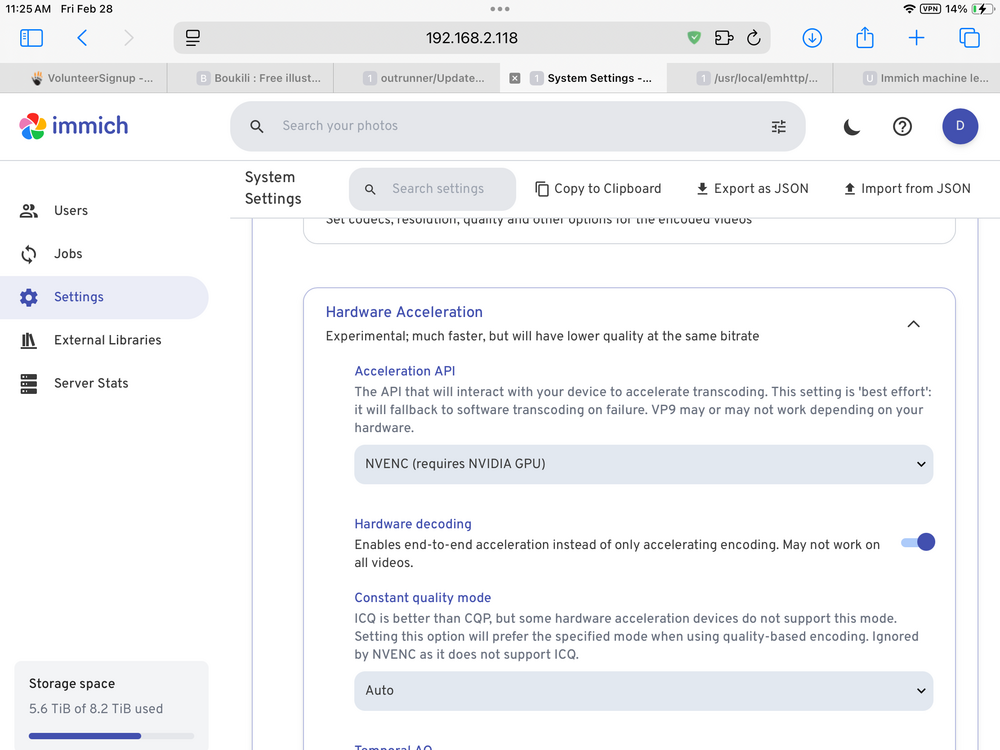Open the search filter options icon
Viewport: 1000px width, 750px height.
pos(779,127)
